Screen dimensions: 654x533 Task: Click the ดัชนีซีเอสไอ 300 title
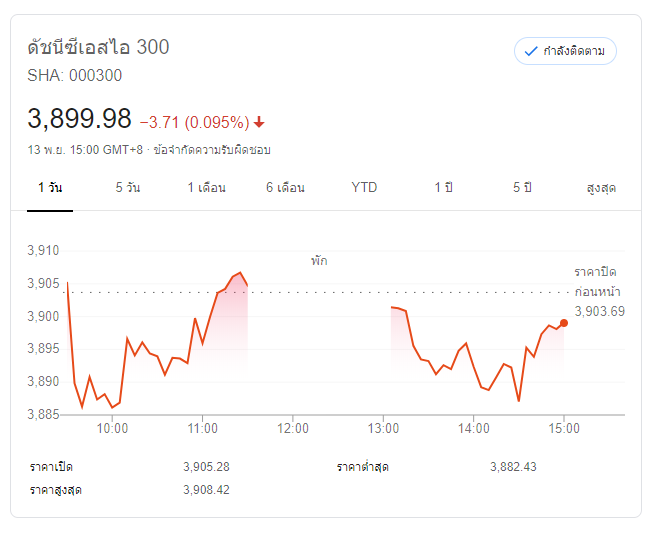pos(98,47)
